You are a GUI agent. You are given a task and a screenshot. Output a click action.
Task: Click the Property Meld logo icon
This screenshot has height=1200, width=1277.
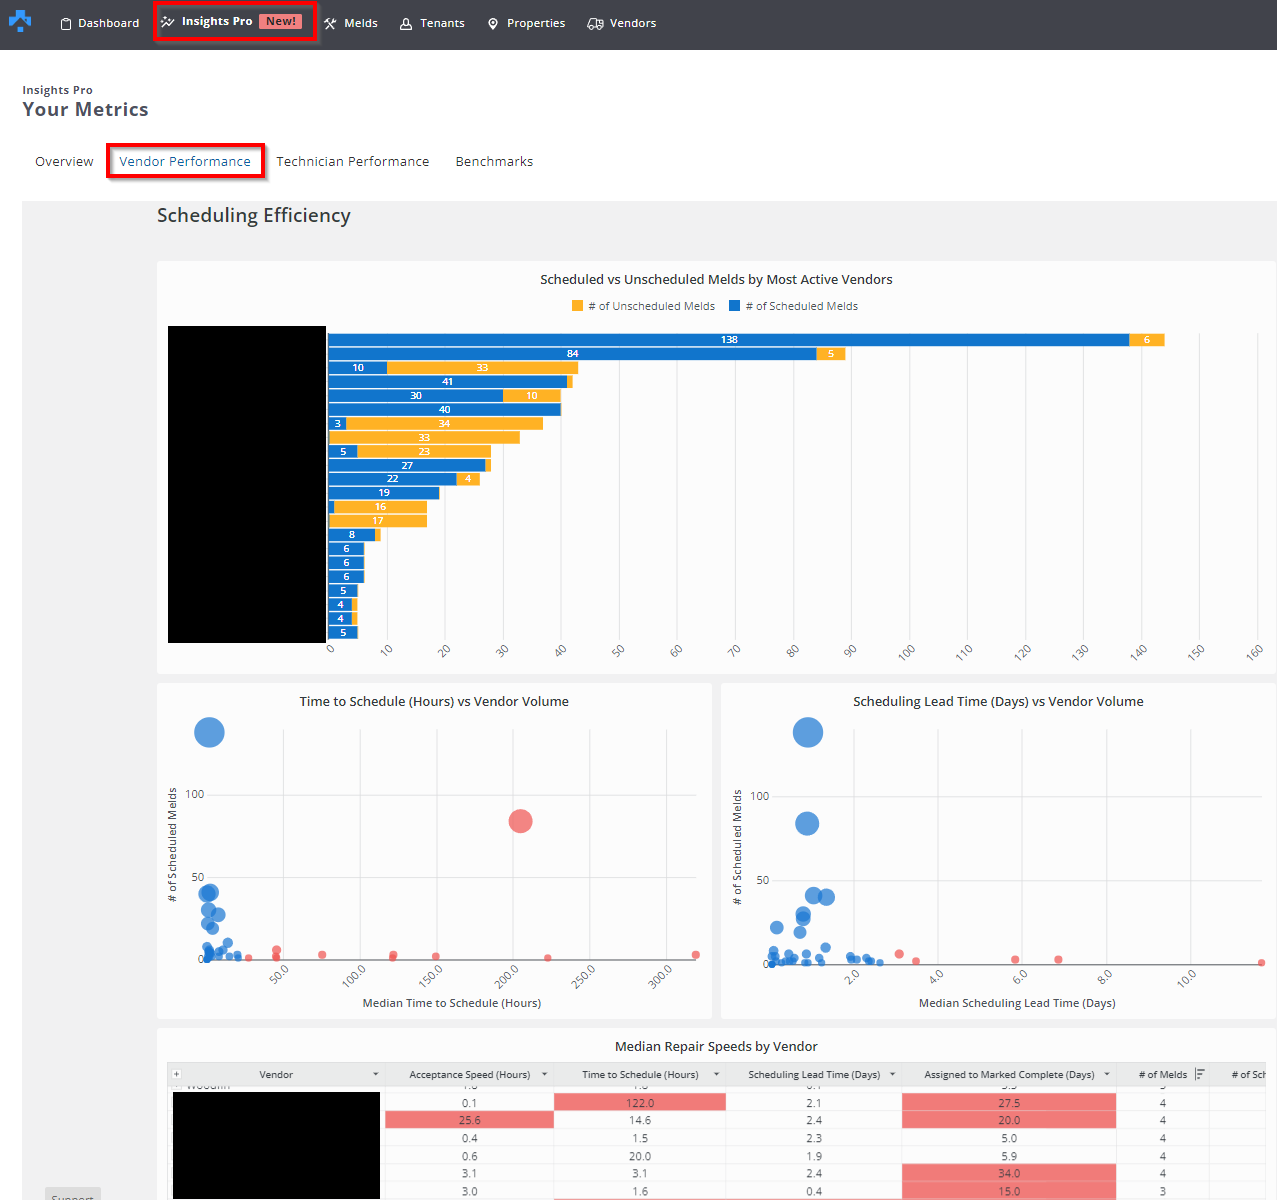pos(20,21)
